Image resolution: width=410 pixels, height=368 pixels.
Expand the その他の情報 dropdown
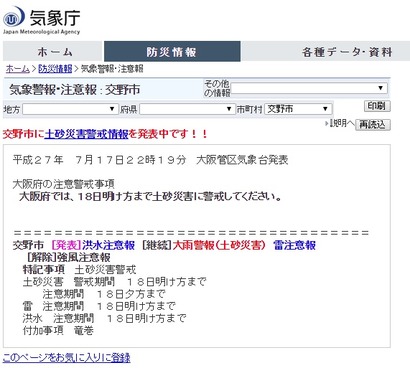click(309, 88)
